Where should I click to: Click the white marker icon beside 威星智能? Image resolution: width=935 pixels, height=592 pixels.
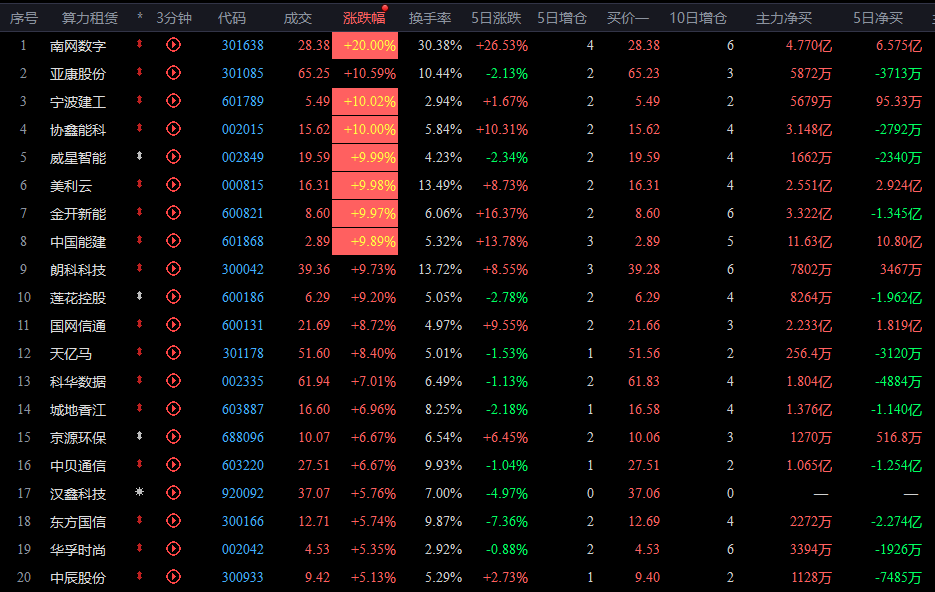click(x=139, y=157)
